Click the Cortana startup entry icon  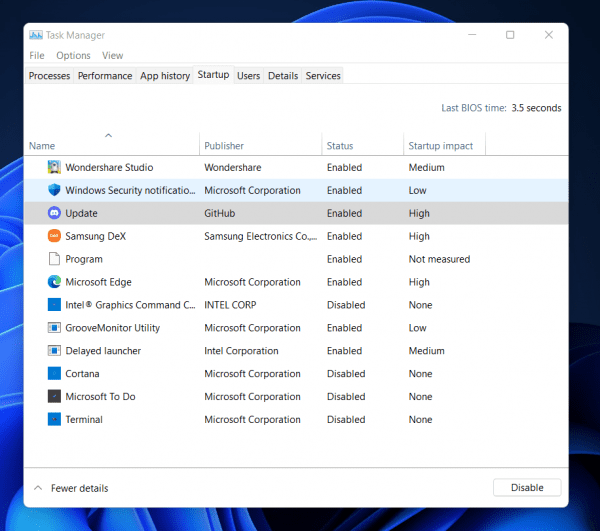[x=54, y=374]
